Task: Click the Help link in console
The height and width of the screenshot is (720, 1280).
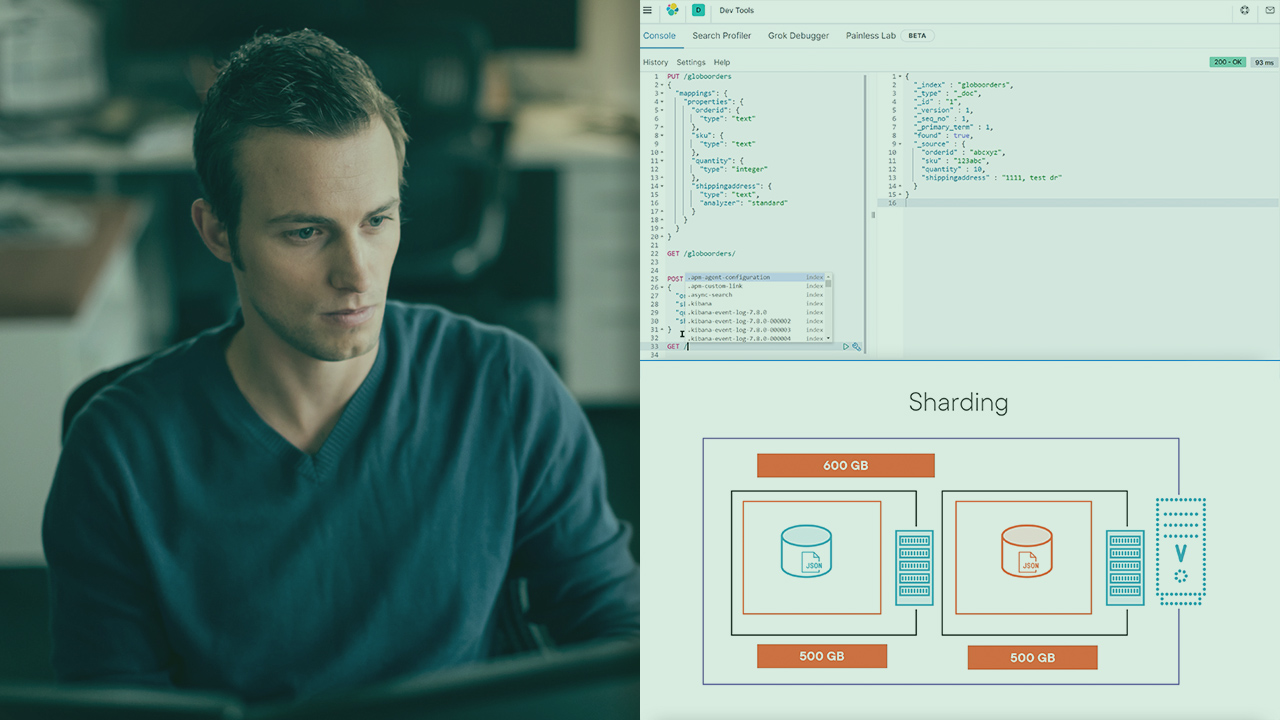Action: [x=722, y=62]
